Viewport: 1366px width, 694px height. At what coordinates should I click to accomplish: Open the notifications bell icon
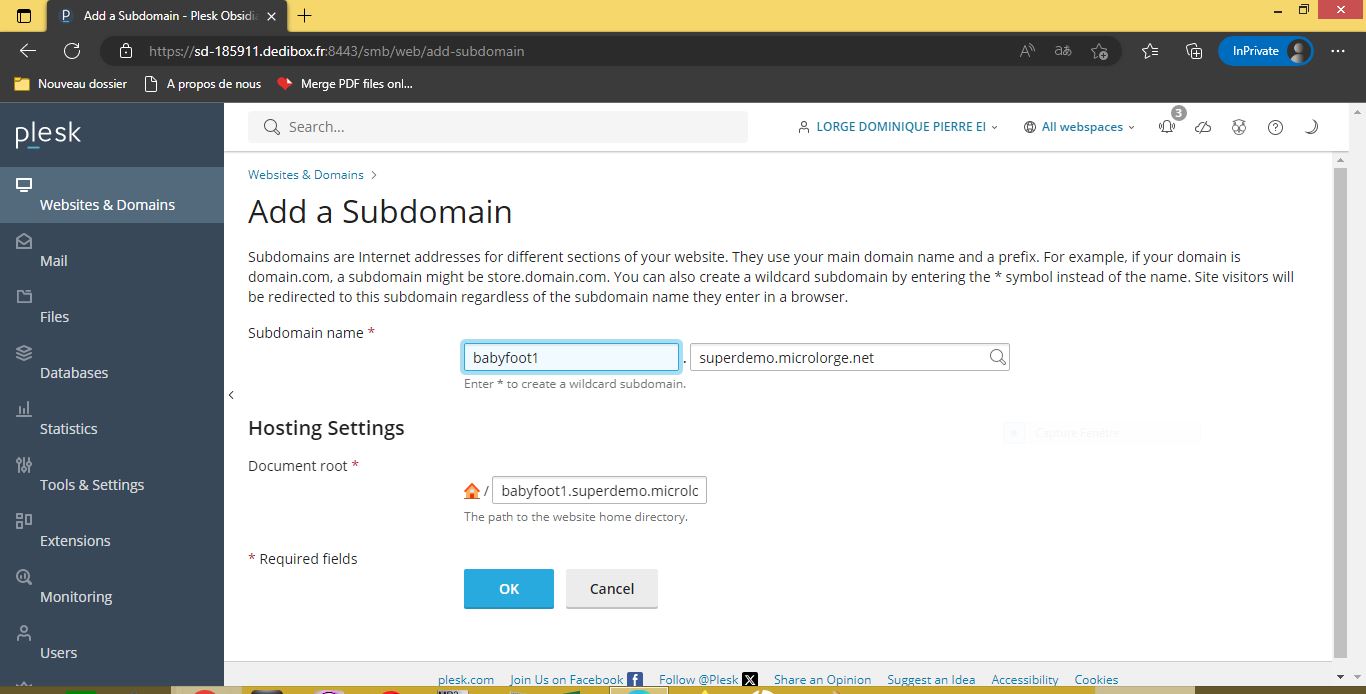click(1167, 127)
